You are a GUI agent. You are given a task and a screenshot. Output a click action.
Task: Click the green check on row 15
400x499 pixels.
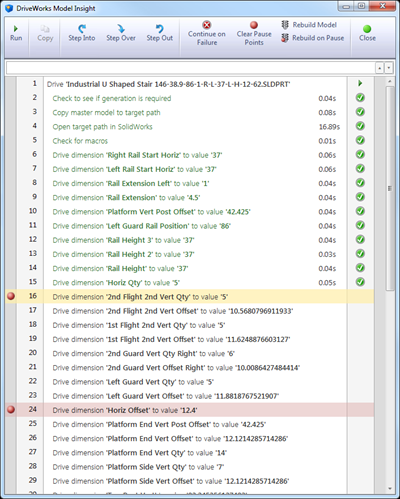360,282
